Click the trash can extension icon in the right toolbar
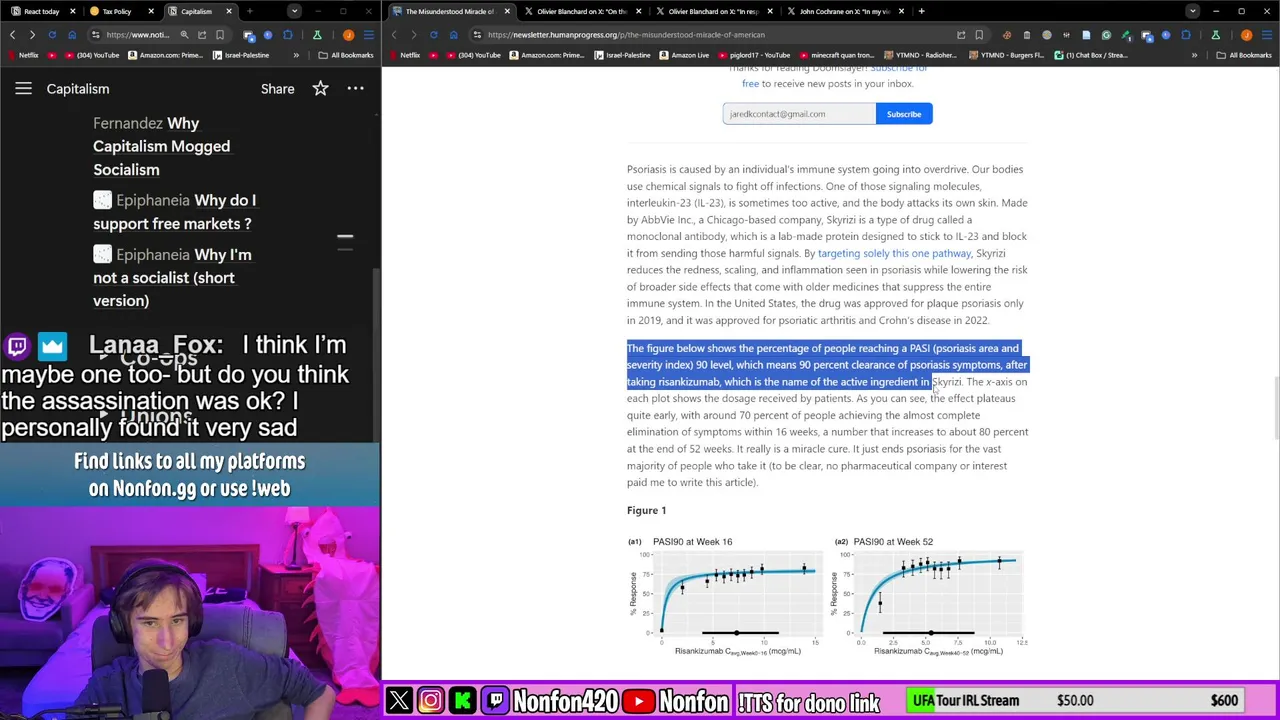The image size is (1280, 720). (x=1027, y=35)
